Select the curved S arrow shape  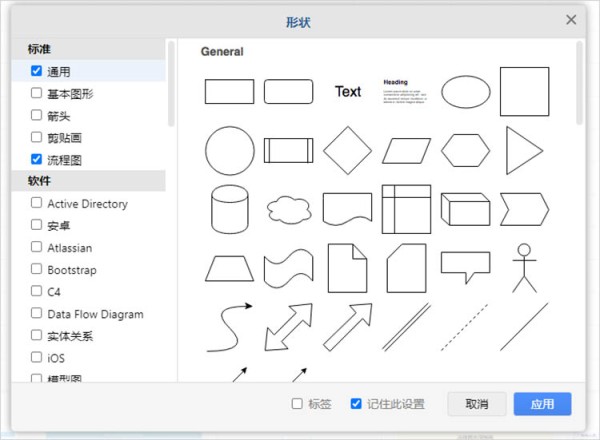point(230,327)
